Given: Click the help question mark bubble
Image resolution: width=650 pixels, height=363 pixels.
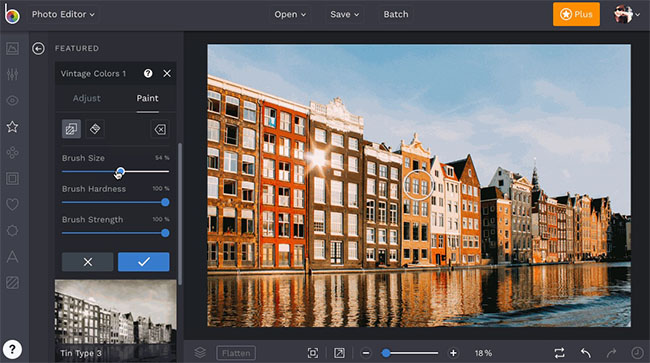Looking at the screenshot, I should (x=12, y=349).
